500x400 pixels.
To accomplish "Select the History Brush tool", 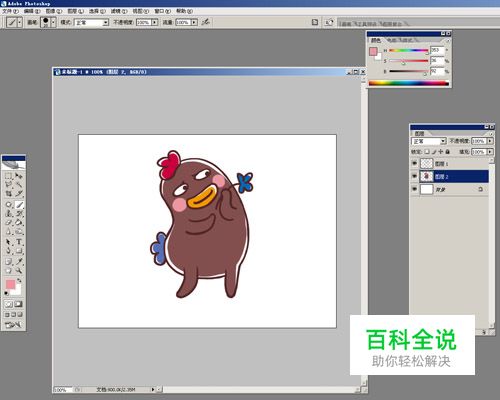I will (x=19, y=213).
